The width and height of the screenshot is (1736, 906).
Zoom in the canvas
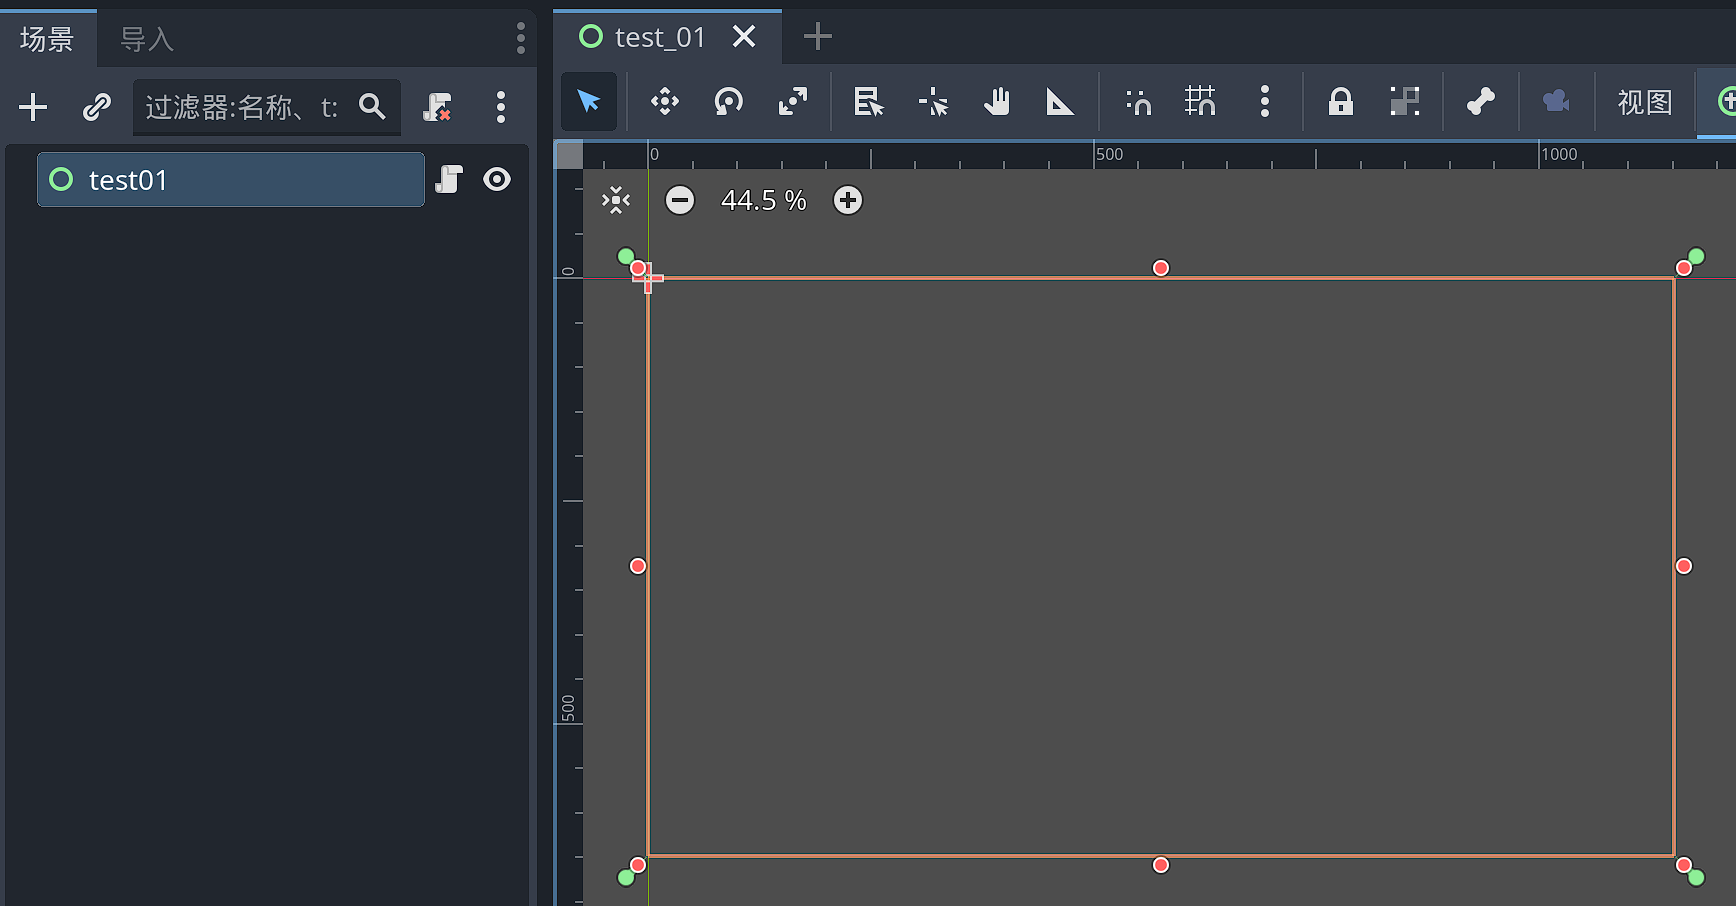[848, 200]
